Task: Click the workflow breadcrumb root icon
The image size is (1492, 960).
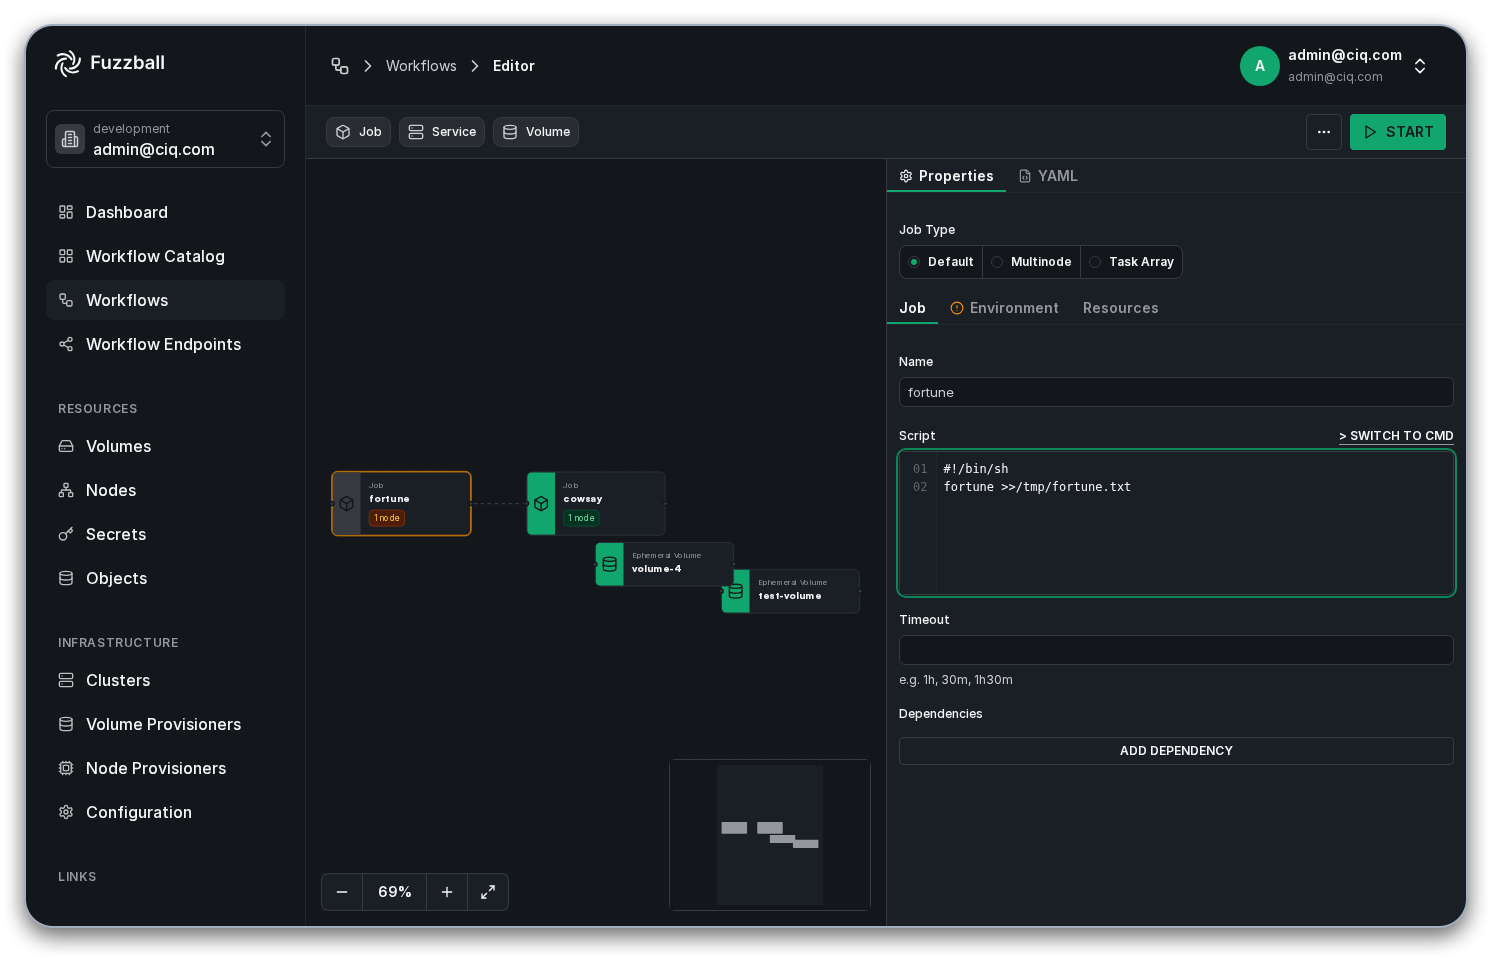Action: pos(340,66)
